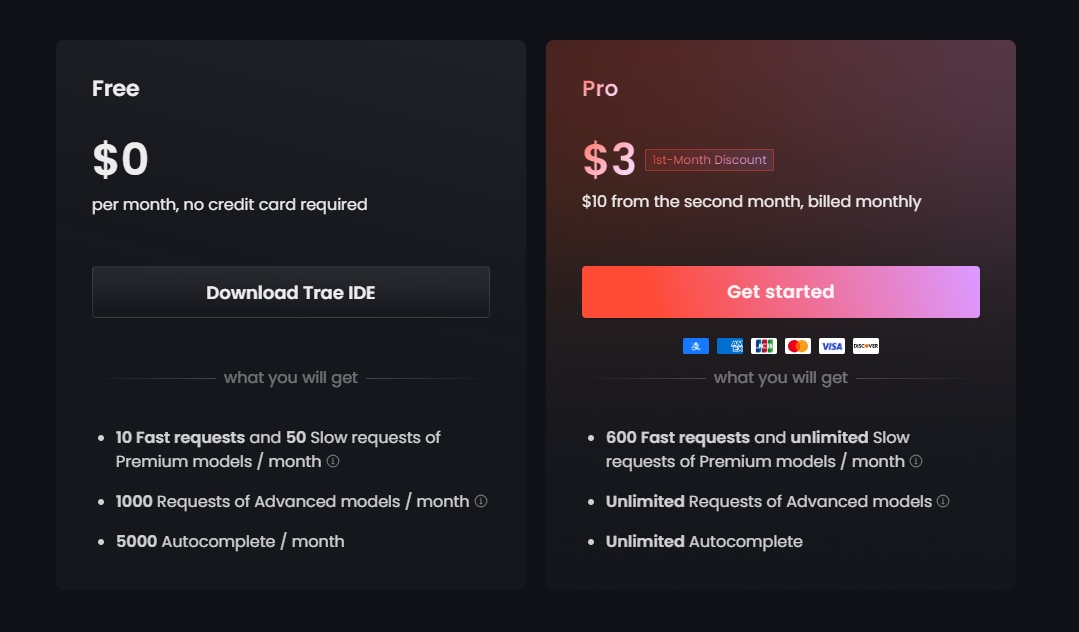Click the American Express card icon

[729, 346]
